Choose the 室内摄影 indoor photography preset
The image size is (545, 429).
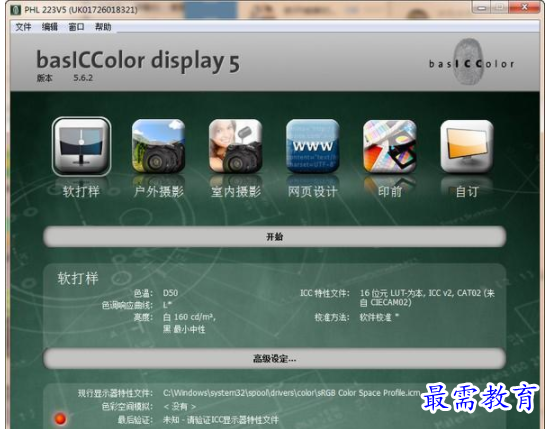236,146
